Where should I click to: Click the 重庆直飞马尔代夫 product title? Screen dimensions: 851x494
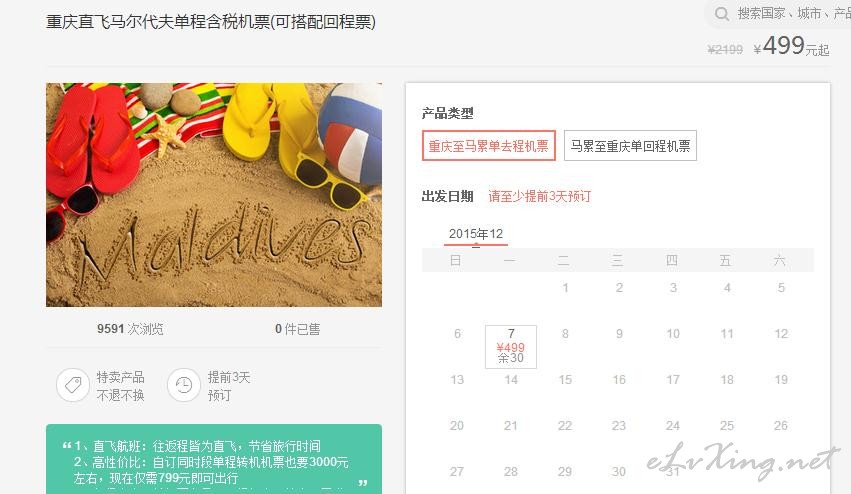click(x=211, y=22)
